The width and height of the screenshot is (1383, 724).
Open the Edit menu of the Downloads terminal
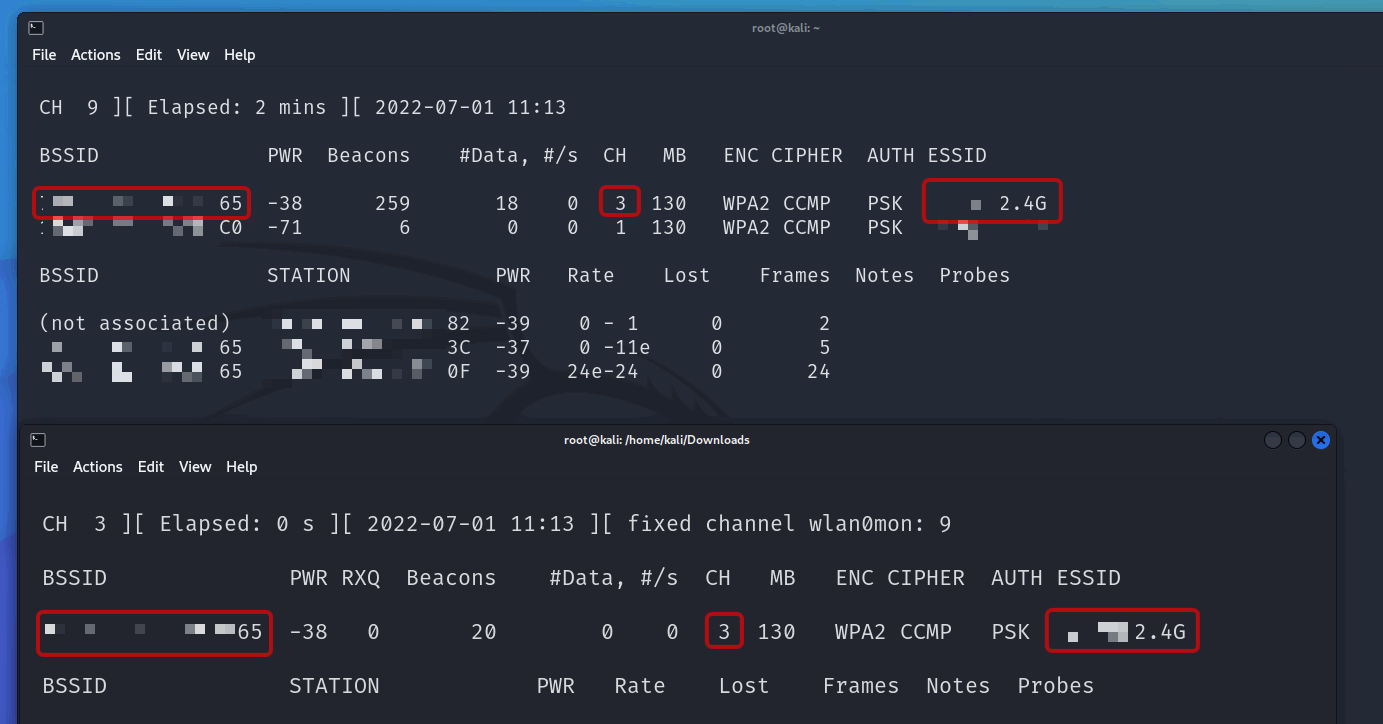(x=150, y=466)
